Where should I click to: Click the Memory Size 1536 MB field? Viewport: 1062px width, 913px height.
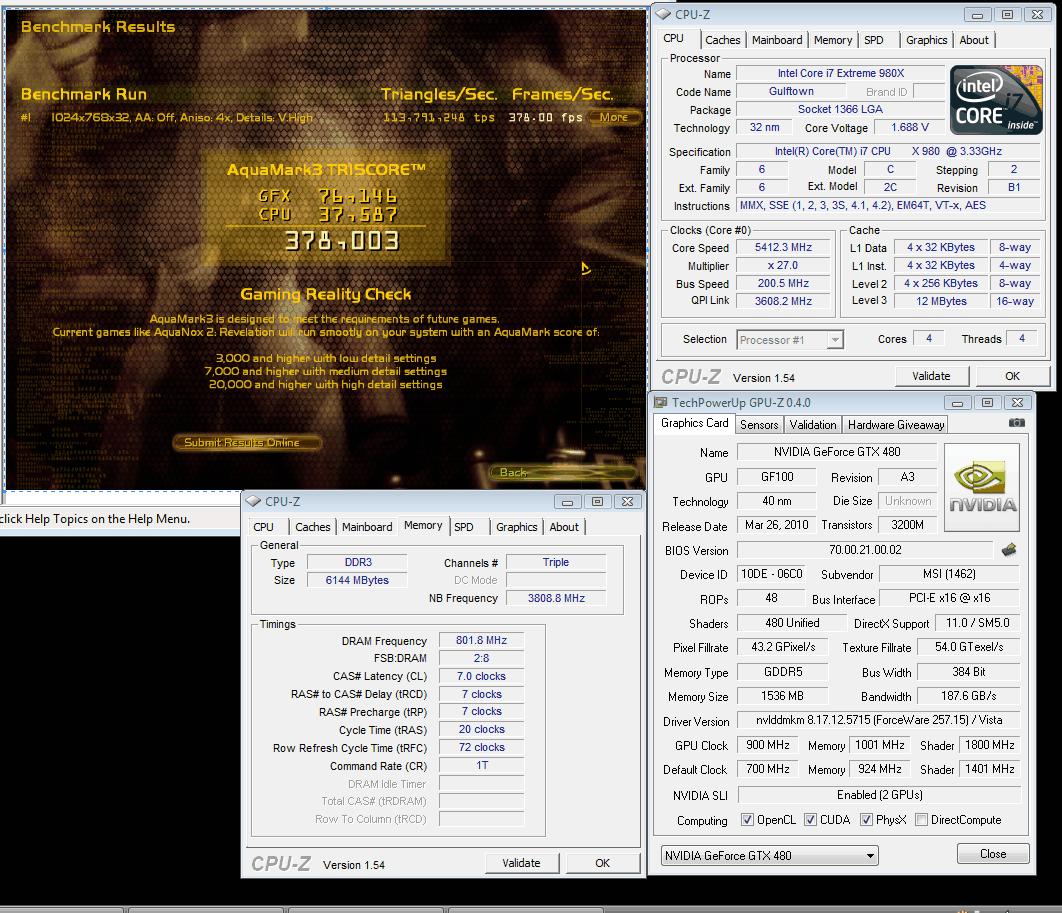click(x=782, y=696)
